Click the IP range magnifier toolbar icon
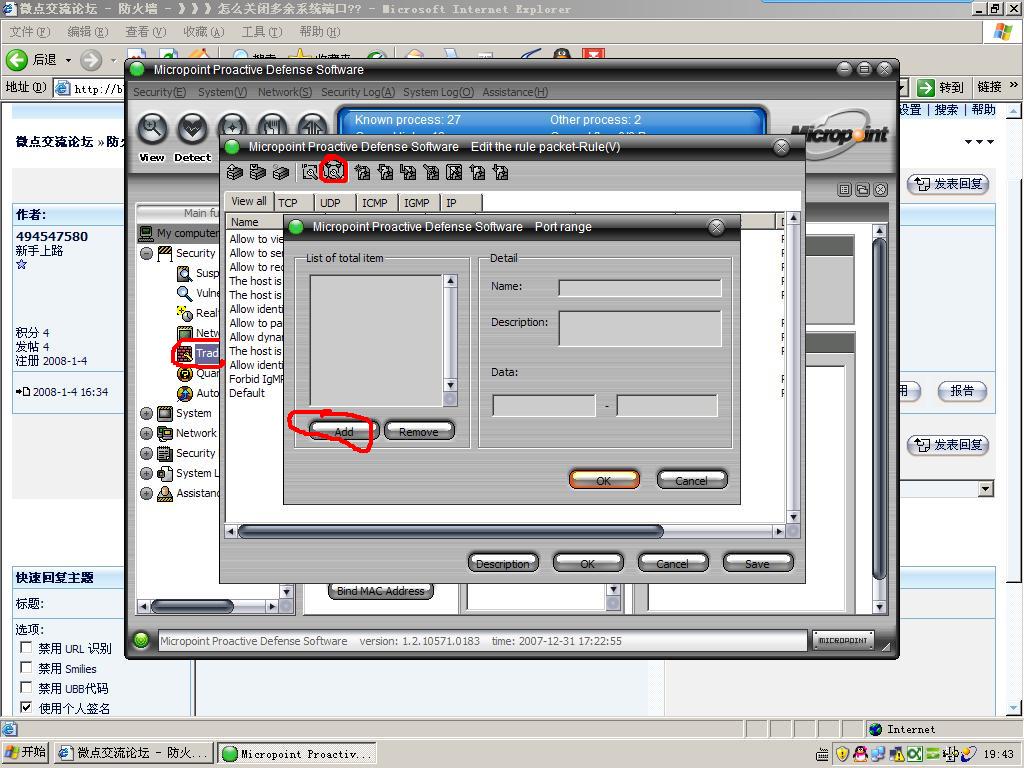The width and height of the screenshot is (1024, 768). pos(310,172)
